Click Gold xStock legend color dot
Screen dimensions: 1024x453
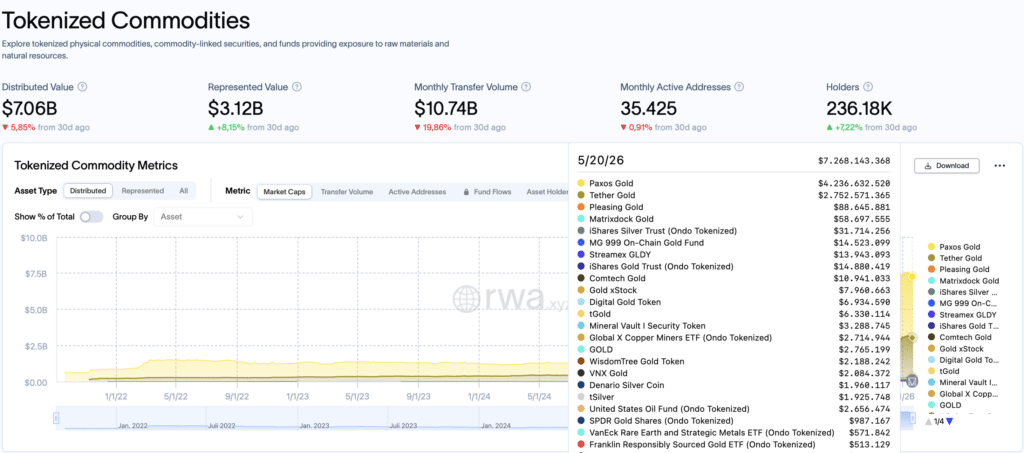tap(931, 349)
